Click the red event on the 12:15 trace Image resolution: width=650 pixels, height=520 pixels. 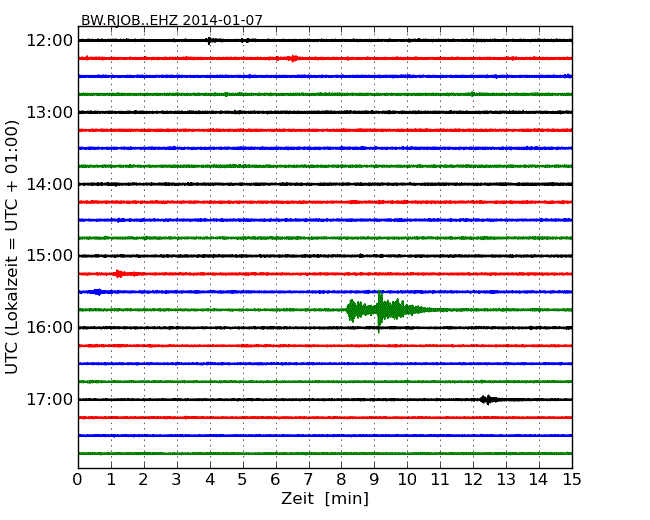point(293,58)
